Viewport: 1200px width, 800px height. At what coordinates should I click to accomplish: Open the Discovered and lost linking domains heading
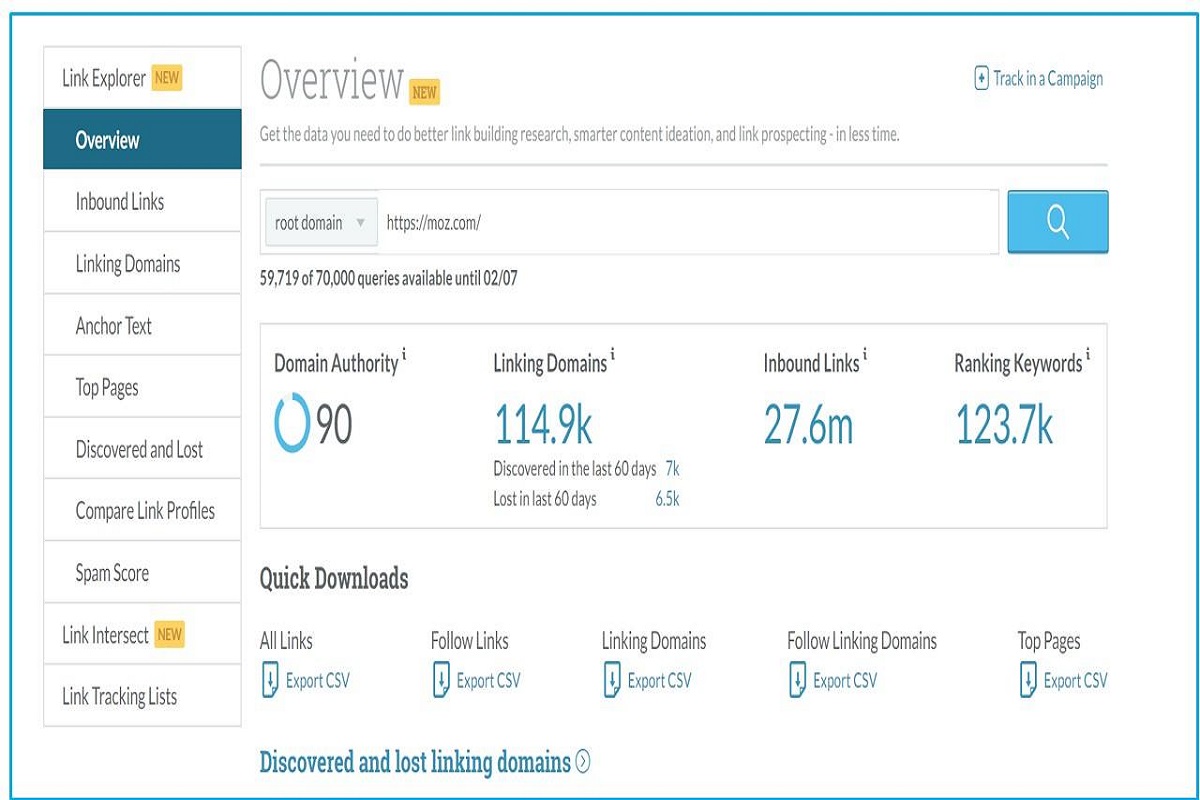tap(415, 762)
